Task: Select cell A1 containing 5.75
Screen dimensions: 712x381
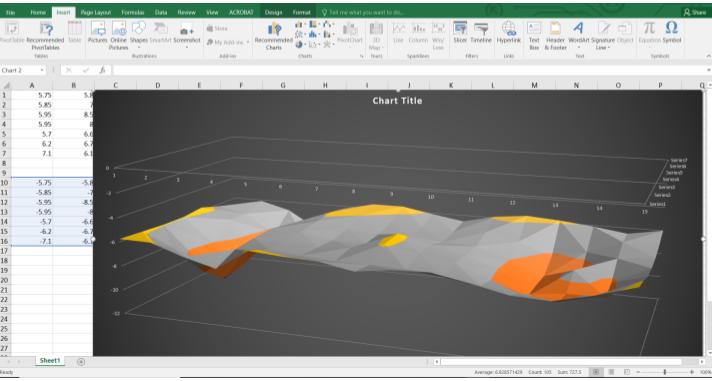Action: coord(32,95)
